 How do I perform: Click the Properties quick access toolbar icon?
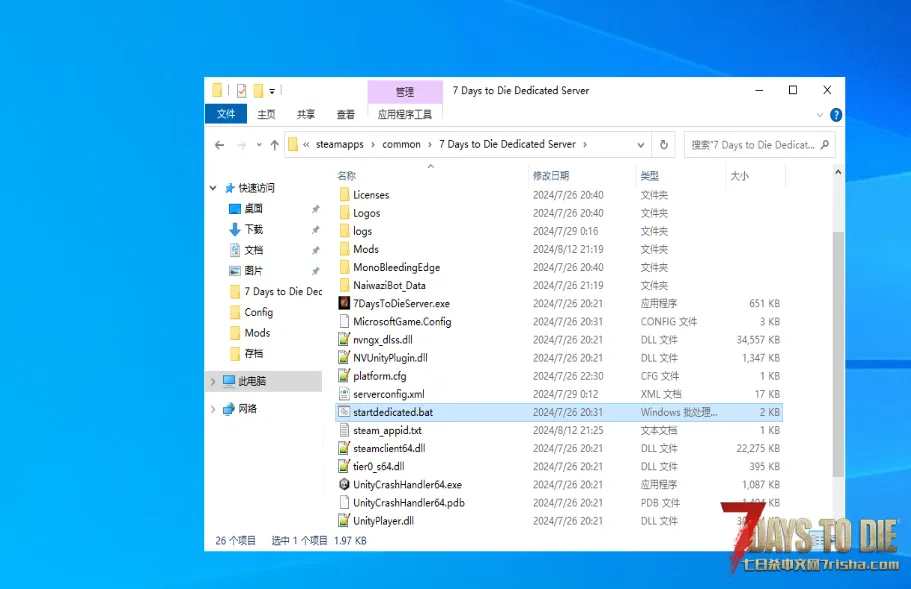241,91
